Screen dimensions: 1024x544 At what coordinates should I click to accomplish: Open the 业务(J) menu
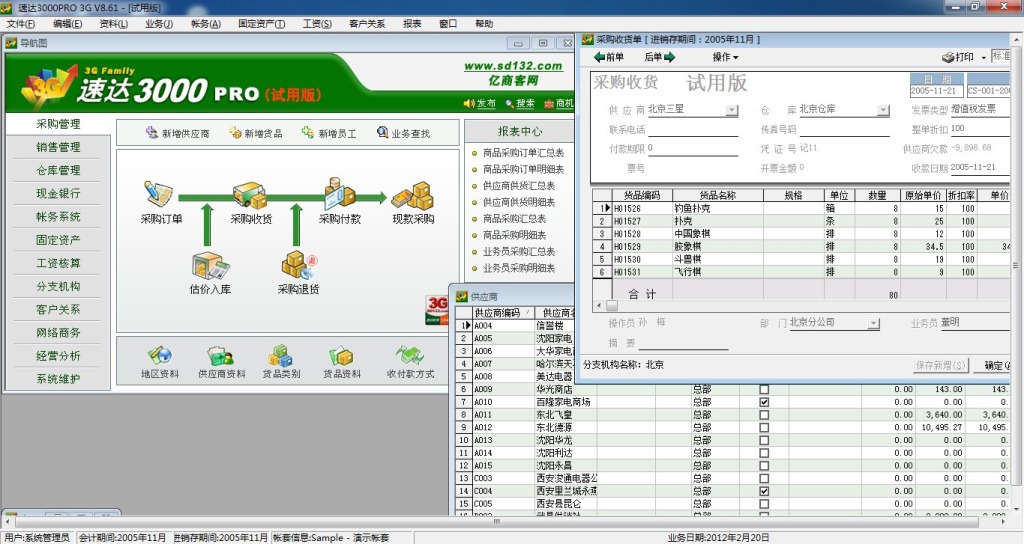click(x=159, y=24)
